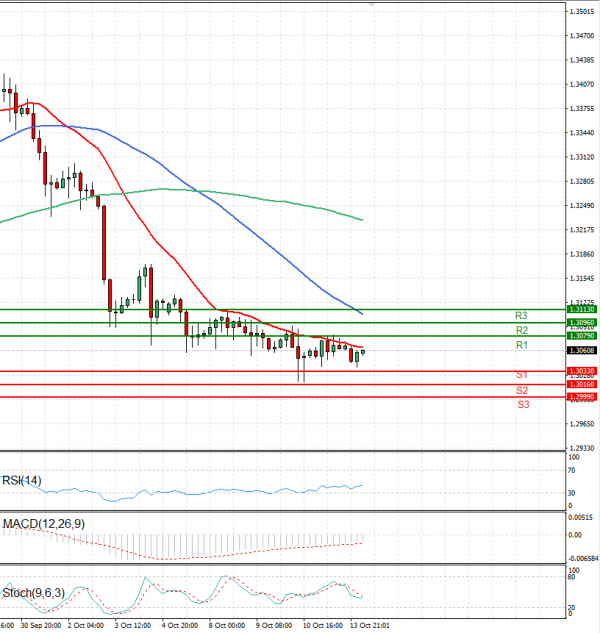Click the RSI(14) indicator label

pos(21,480)
